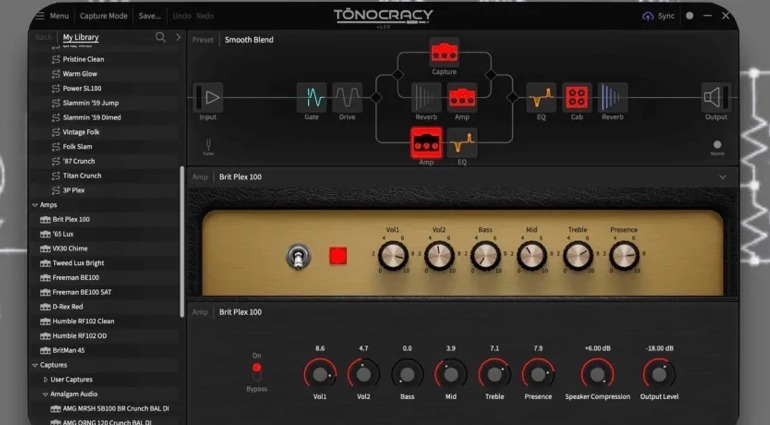The width and height of the screenshot is (770, 425).
Task: Click the Vol2 knob on amp faceplate
Action: pos(439,255)
